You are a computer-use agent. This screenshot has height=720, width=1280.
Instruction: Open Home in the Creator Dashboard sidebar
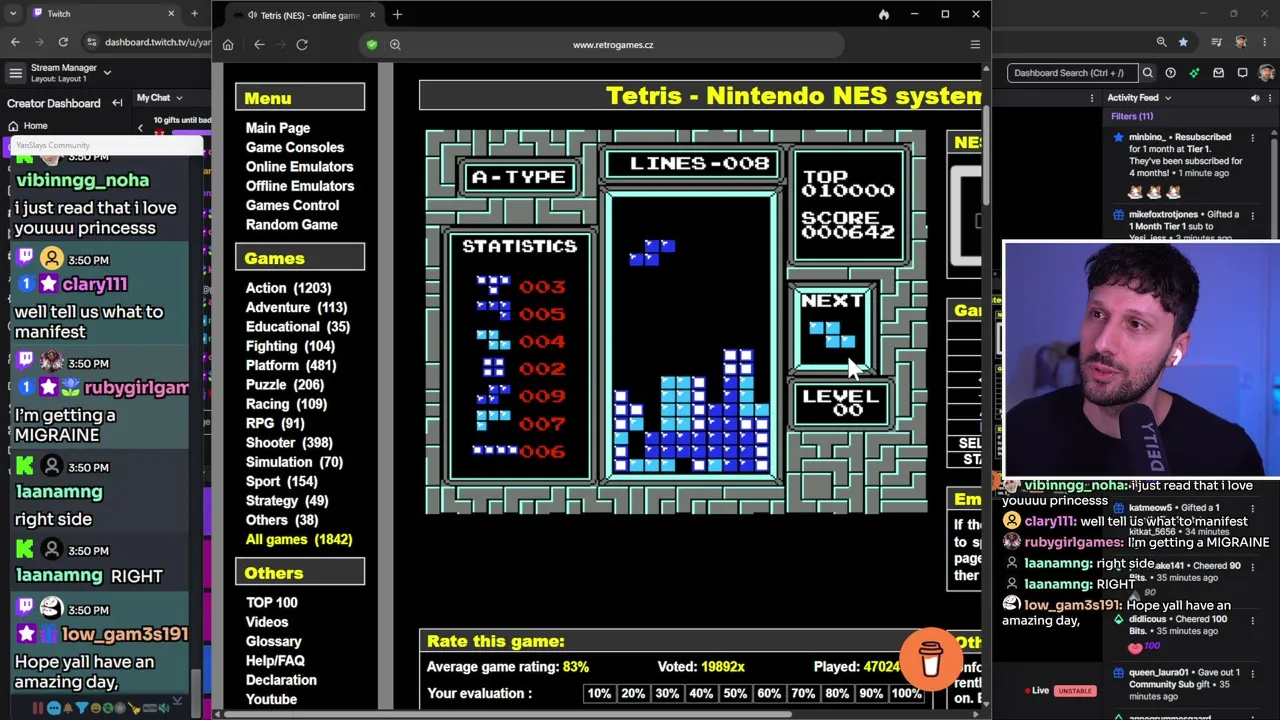(x=35, y=126)
